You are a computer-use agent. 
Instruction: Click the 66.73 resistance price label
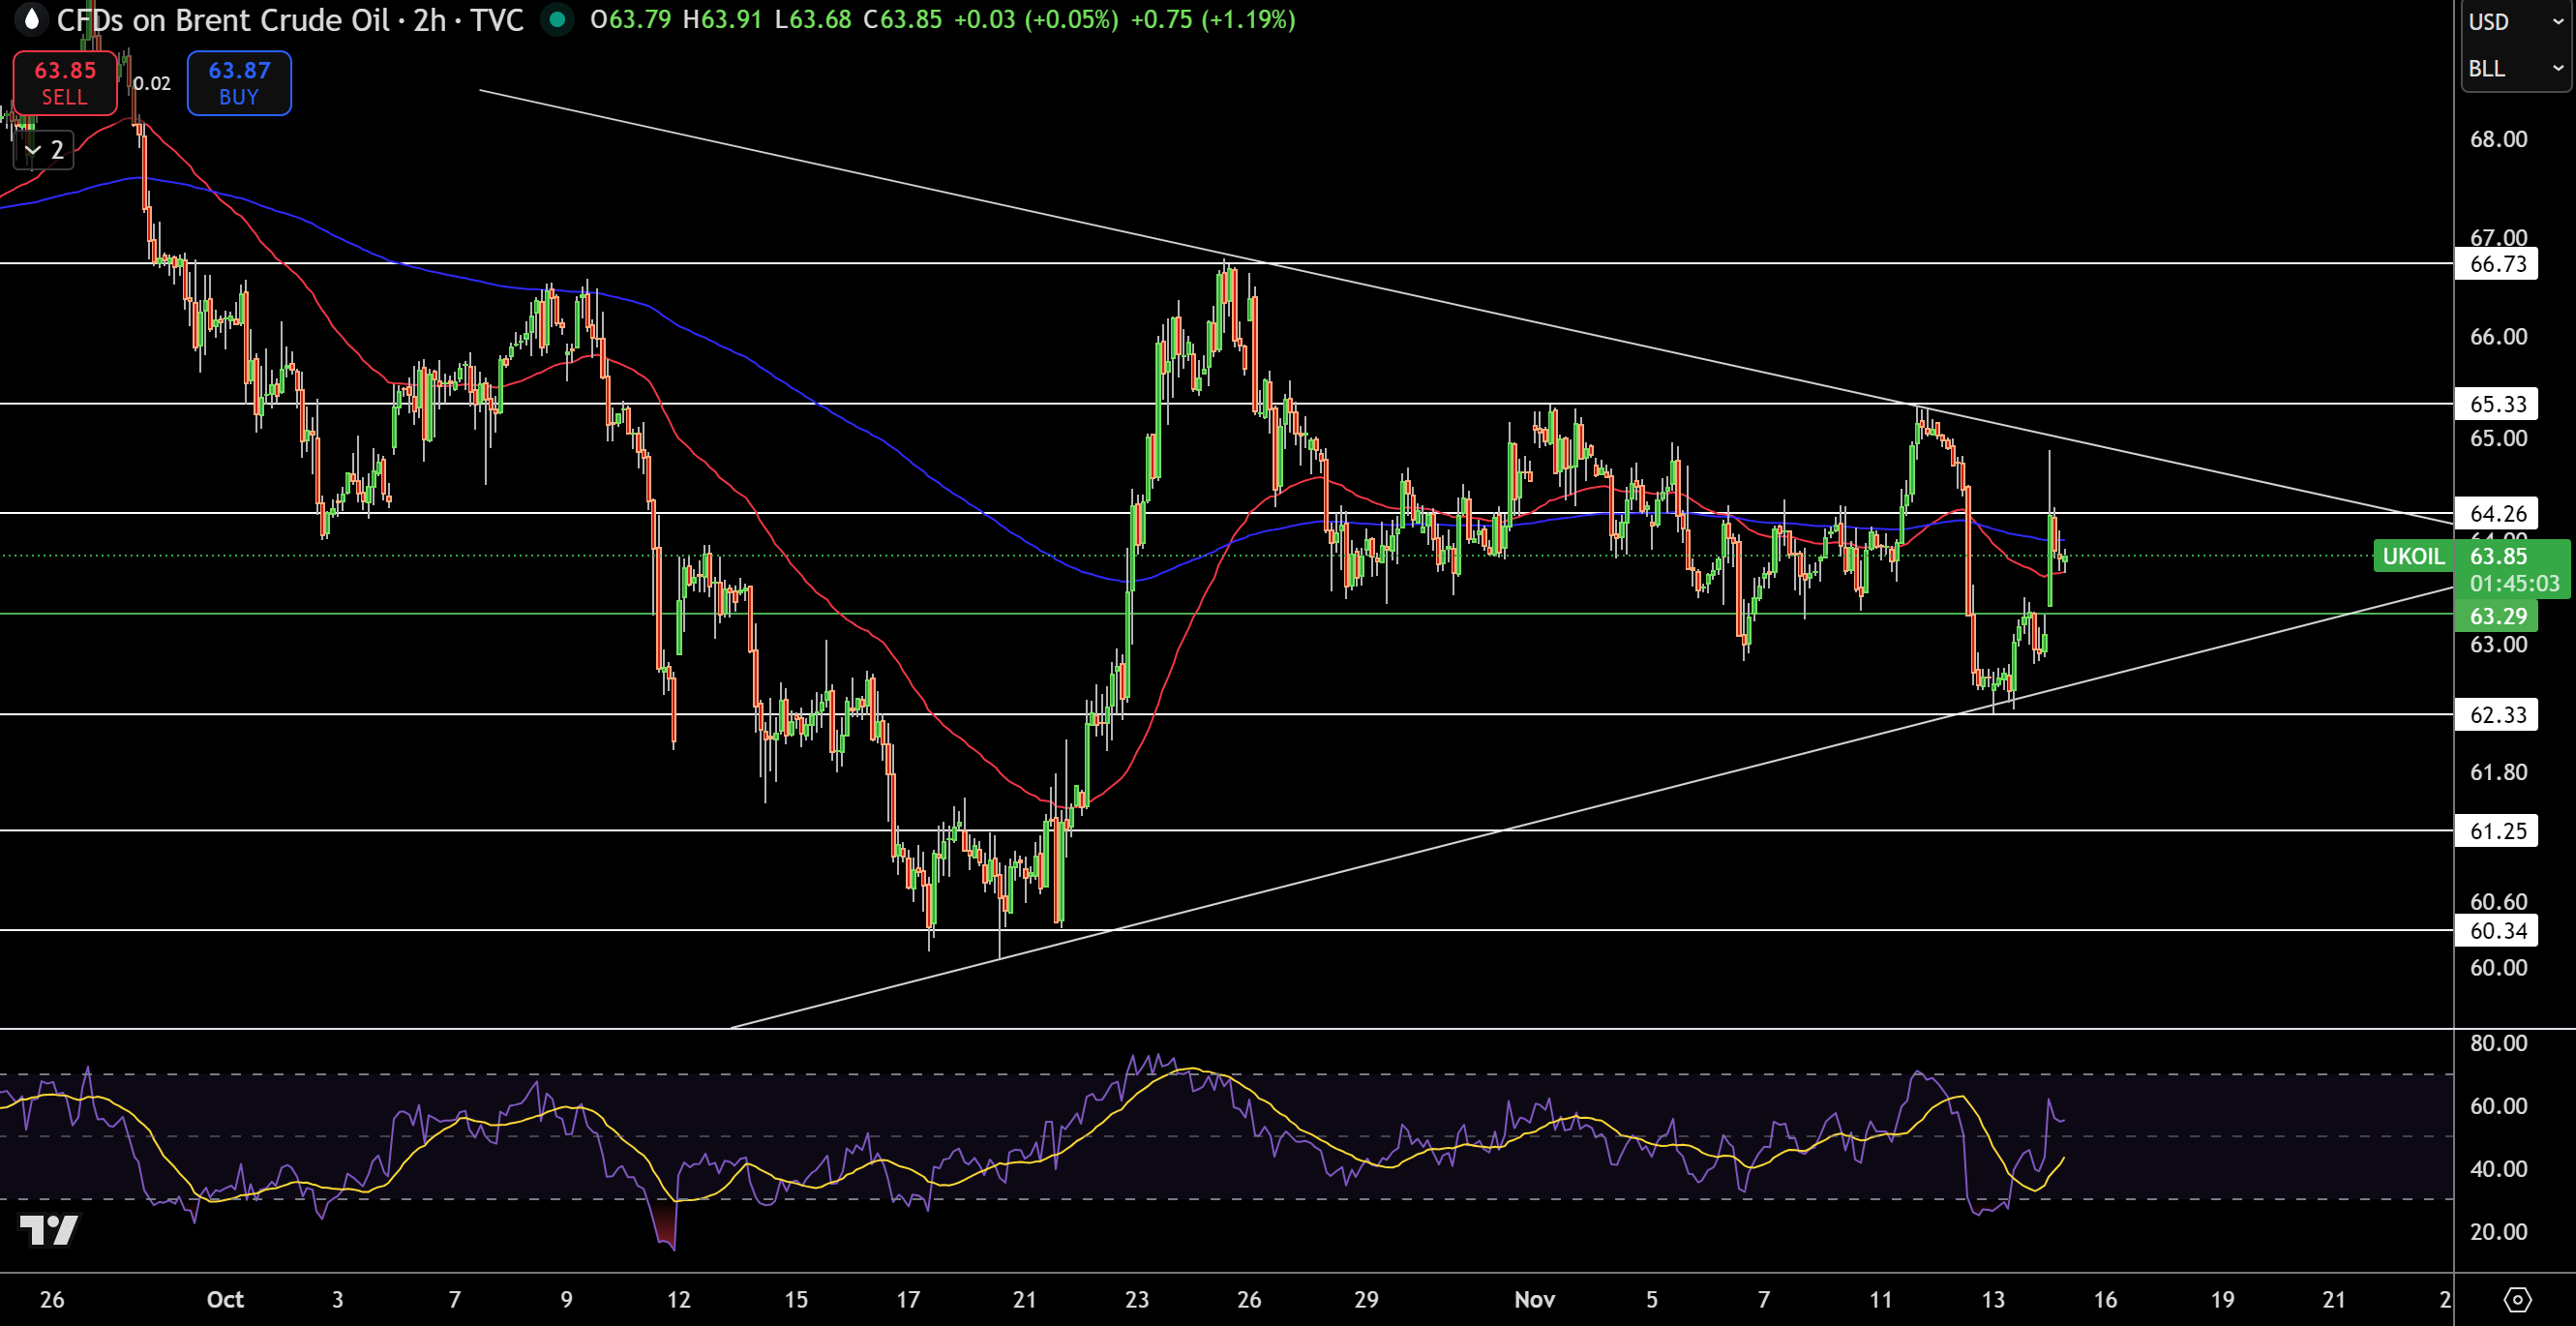(x=2499, y=264)
